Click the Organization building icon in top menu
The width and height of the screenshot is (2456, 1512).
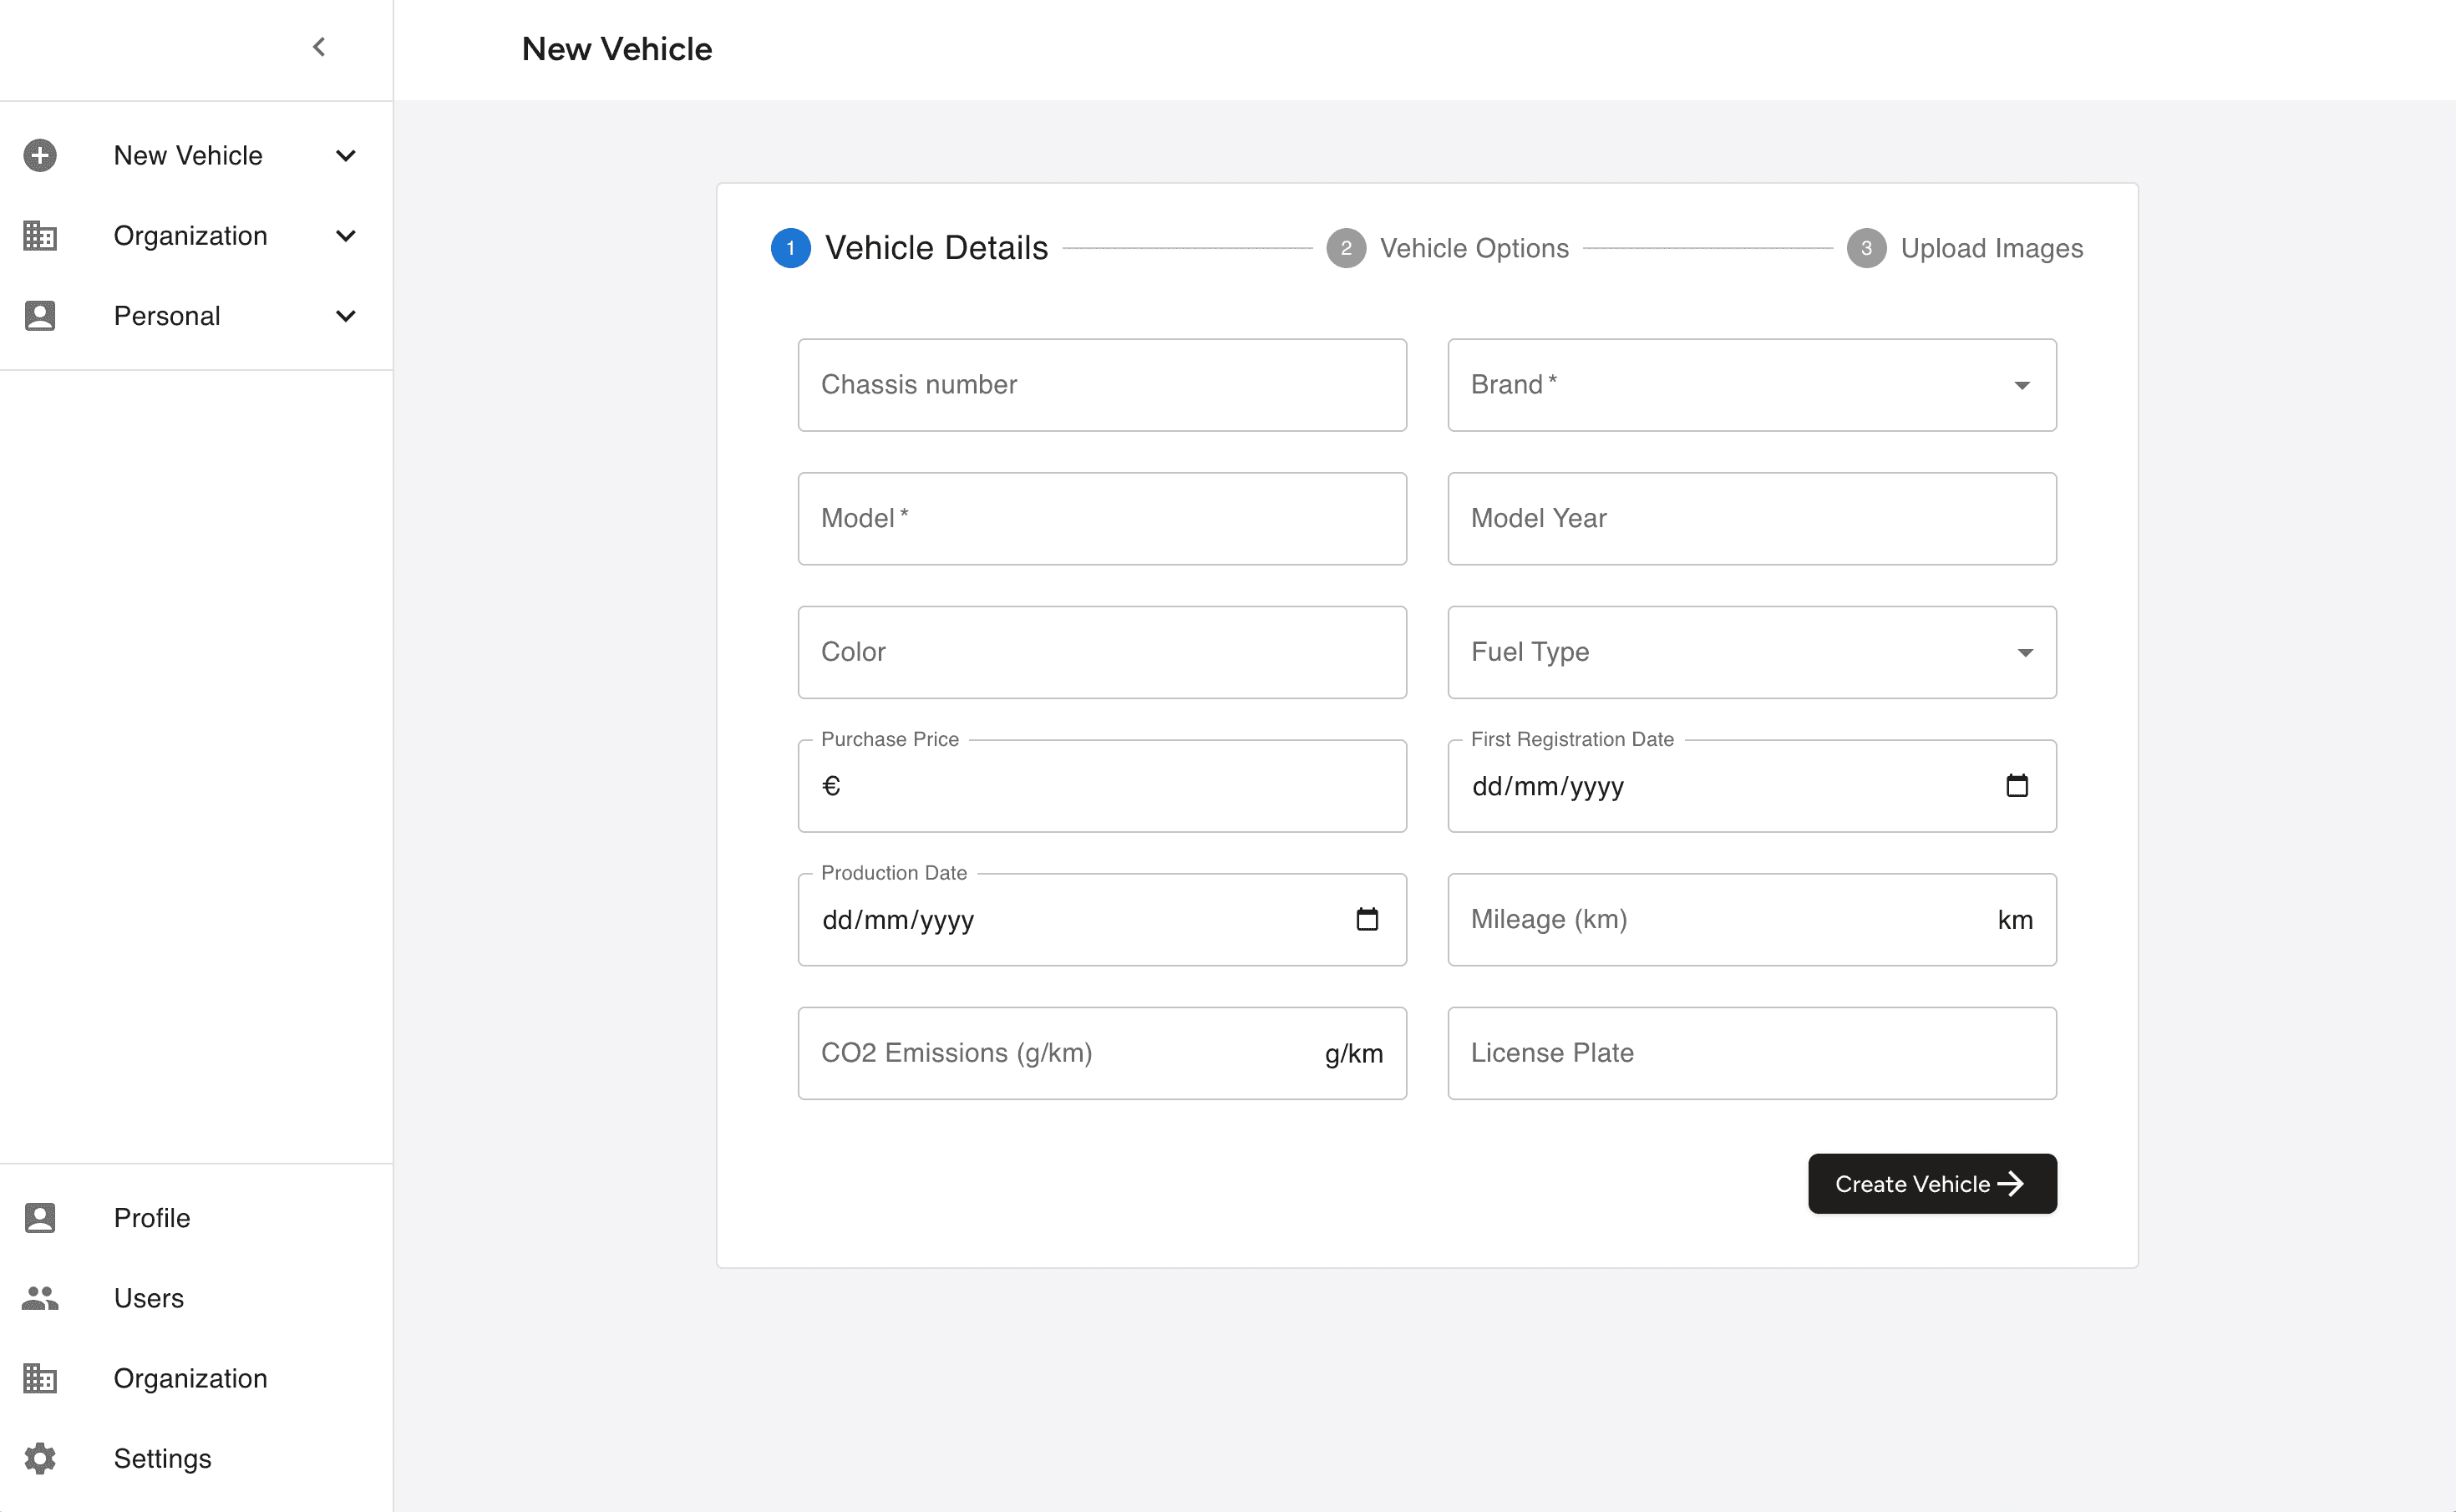click(40, 236)
